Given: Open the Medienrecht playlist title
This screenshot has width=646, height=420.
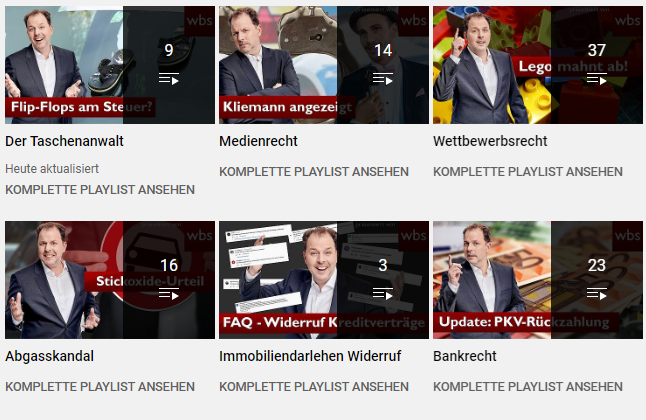Looking at the screenshot, I should [258, 141].
